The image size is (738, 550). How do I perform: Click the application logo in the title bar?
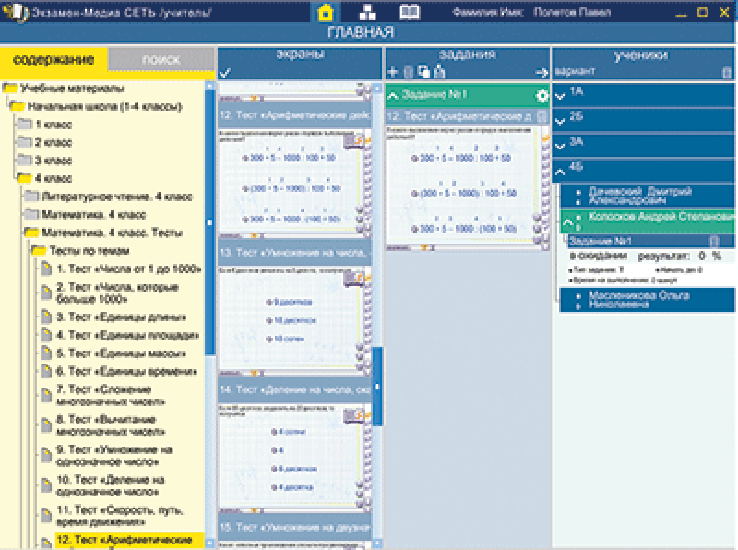tap(15, 12)
